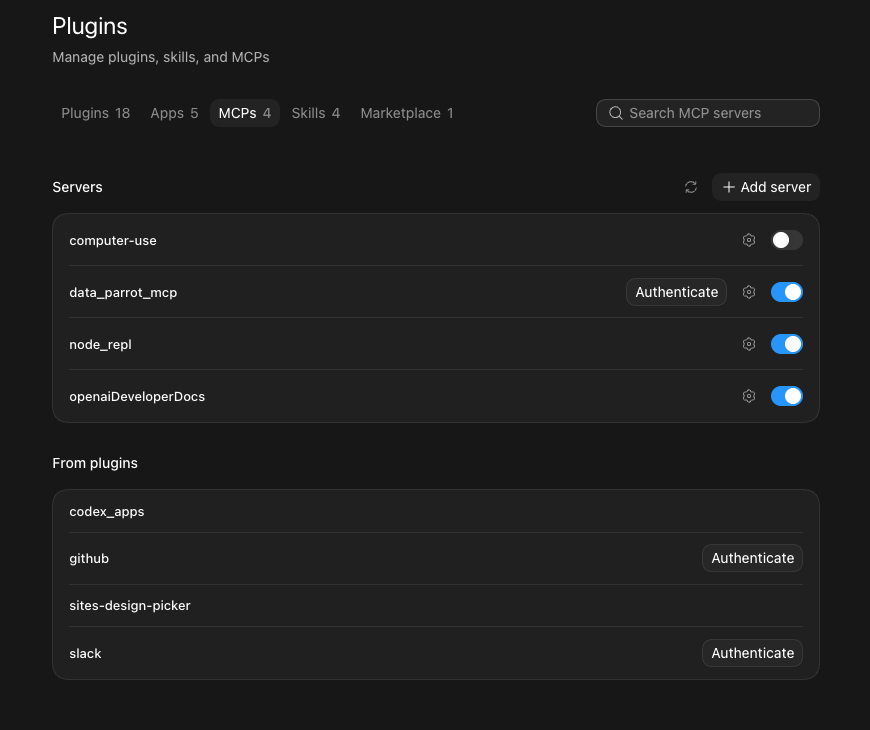Viewport: 870px width, 730px height.
Task: Select the node_repl server name
Action: point(100,344)
